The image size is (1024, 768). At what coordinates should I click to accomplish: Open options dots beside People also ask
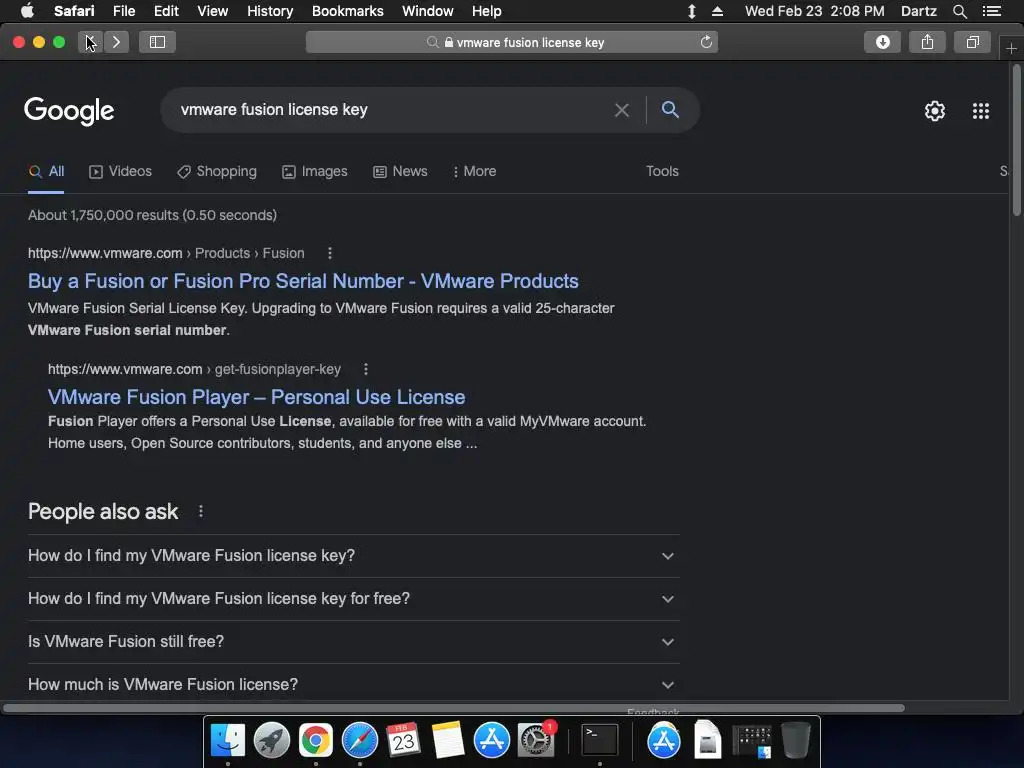click(x=200, y=511)
